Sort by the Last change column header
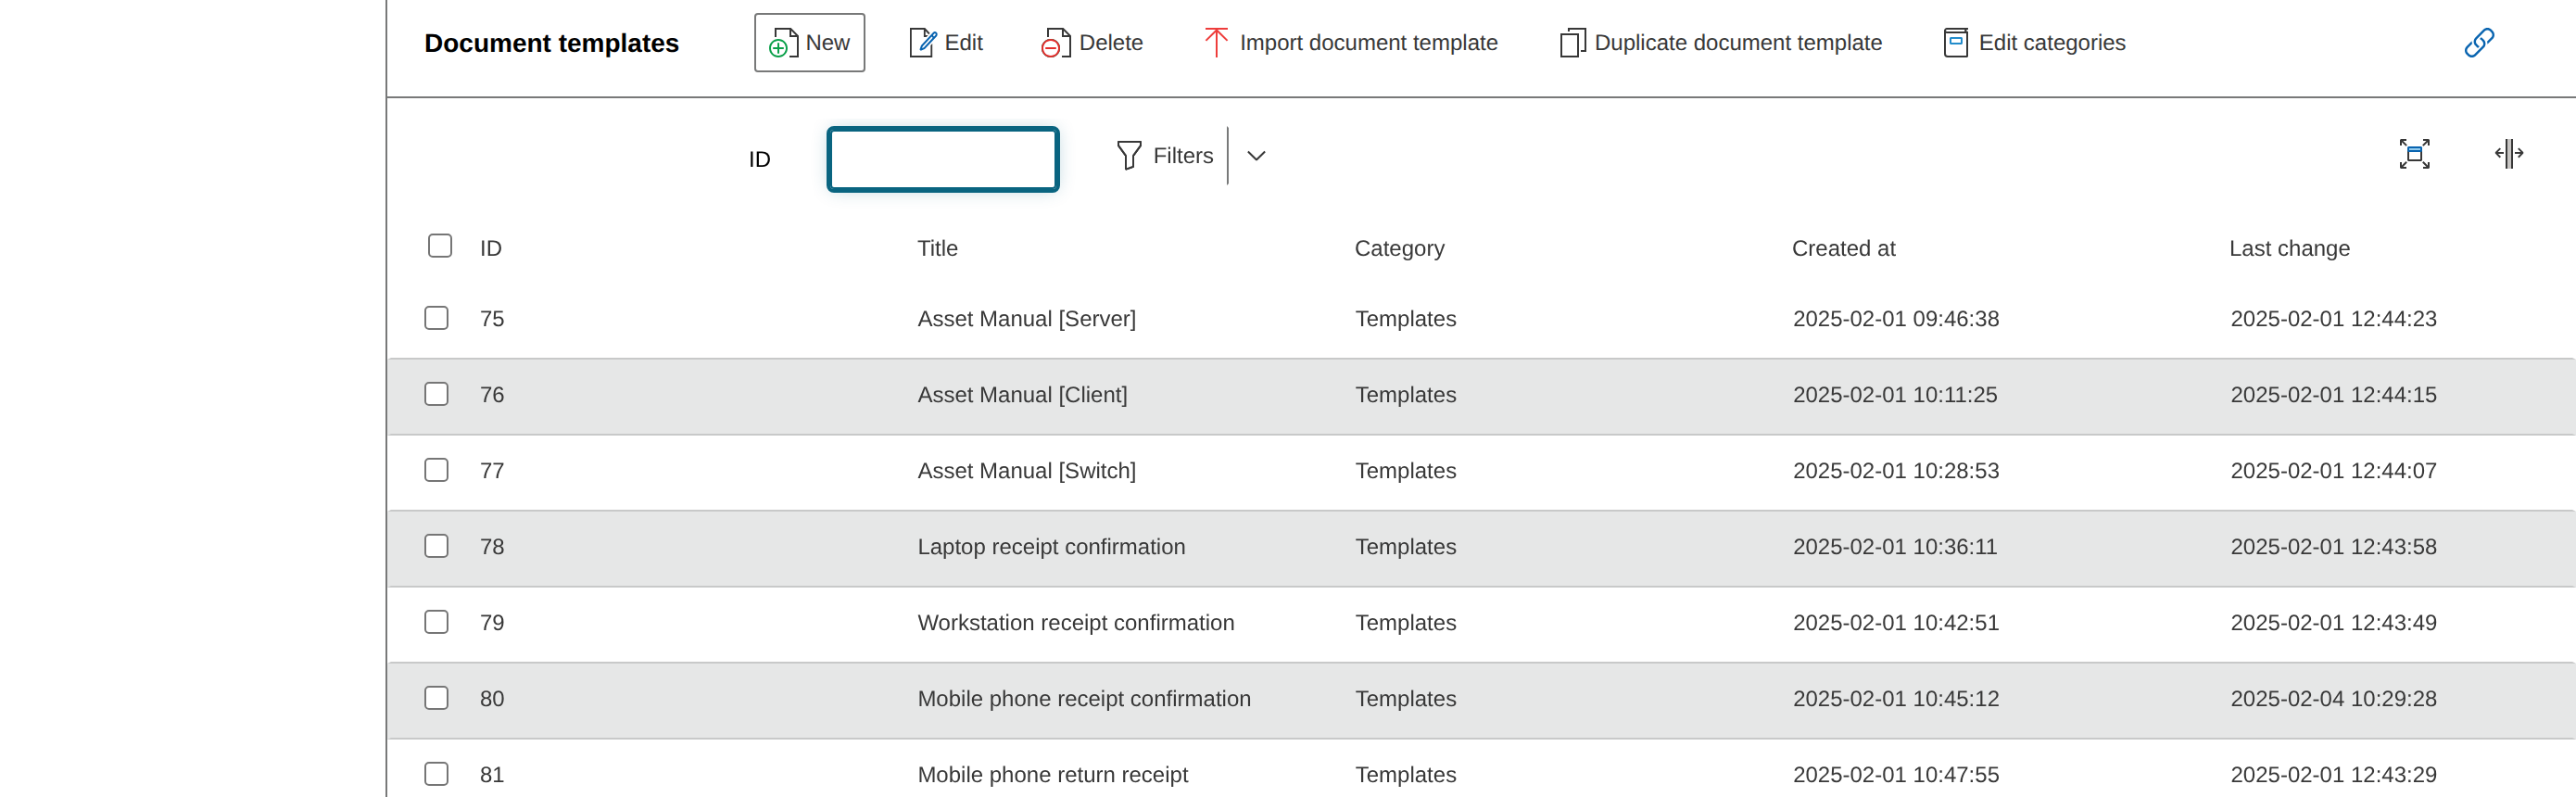The image size is (2576, 797). click(x=2289, y=249)
